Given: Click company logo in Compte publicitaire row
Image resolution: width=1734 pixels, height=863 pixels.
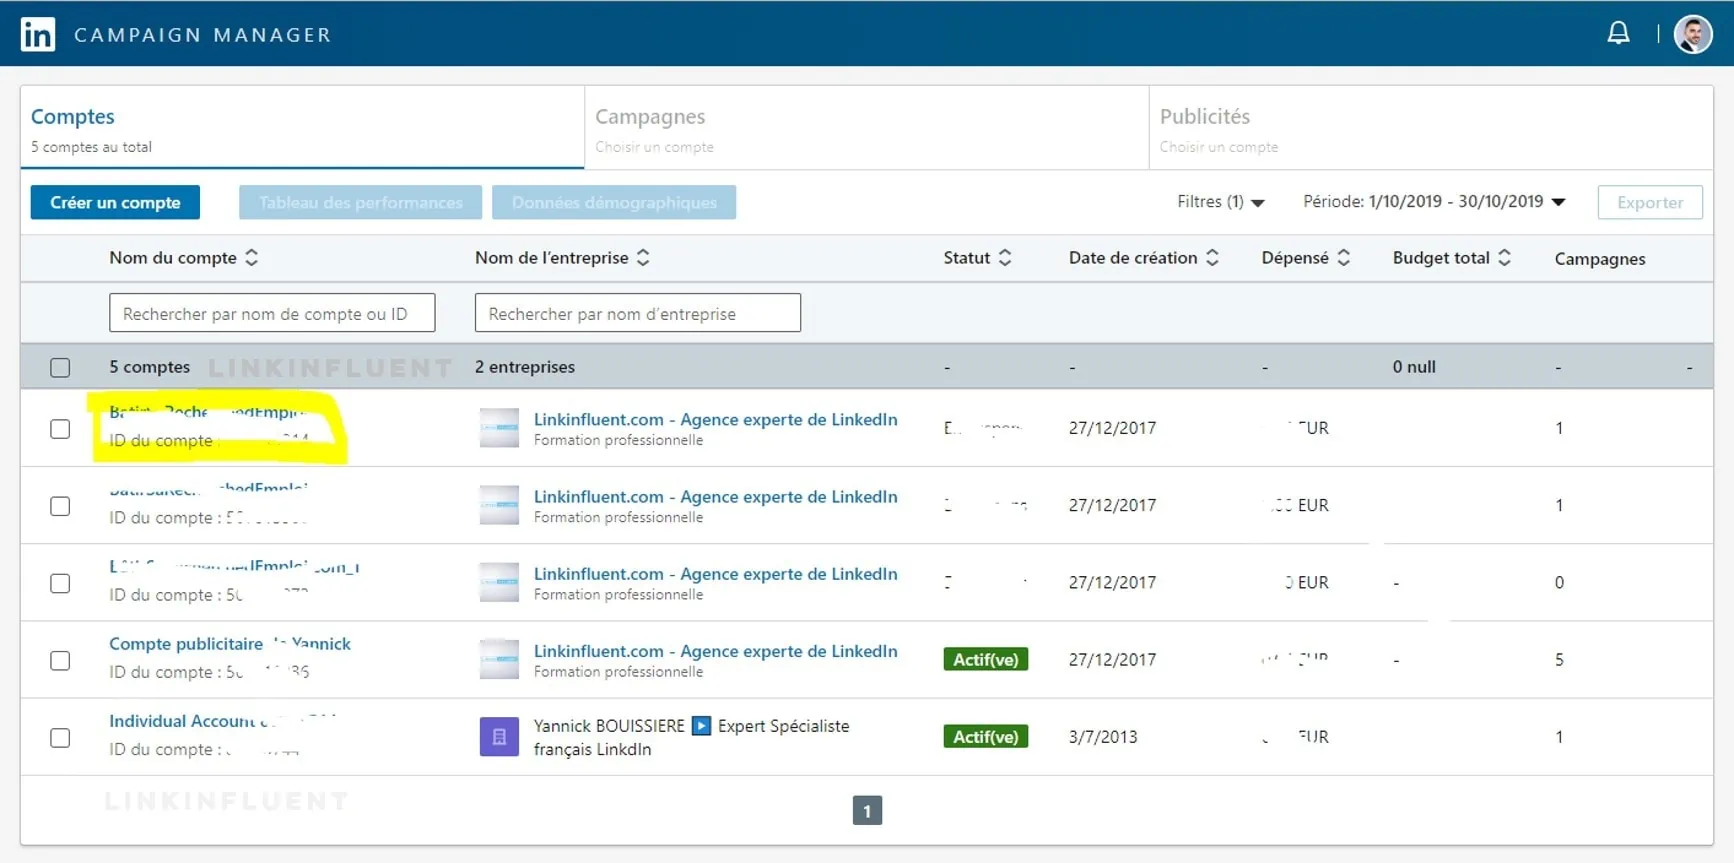Looking at the screenshot, I should click(499, 660).
